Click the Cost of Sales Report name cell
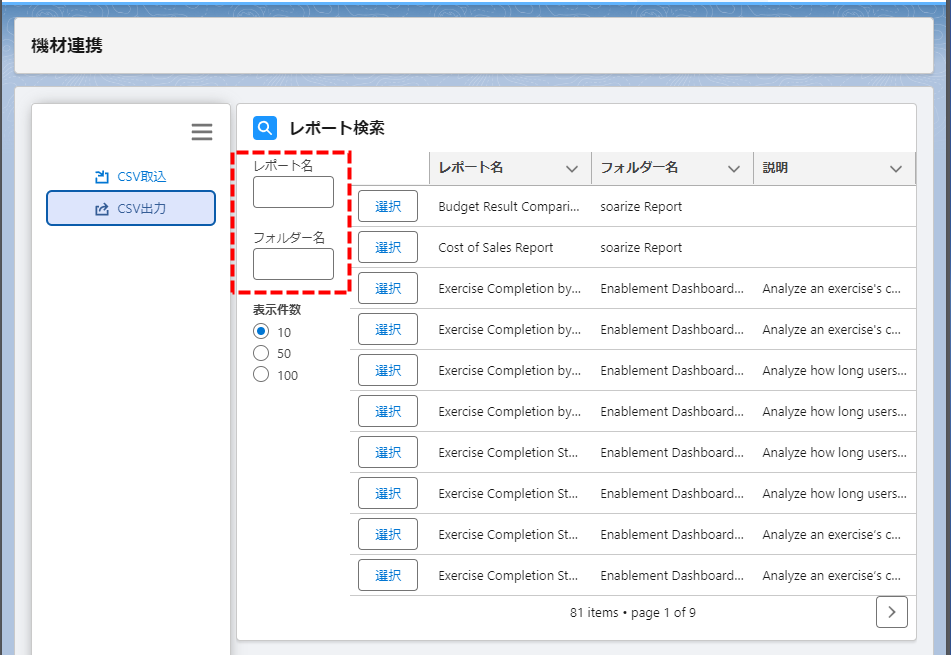The width and height of the screenshot is (951, 655). (x=496, y=248)
